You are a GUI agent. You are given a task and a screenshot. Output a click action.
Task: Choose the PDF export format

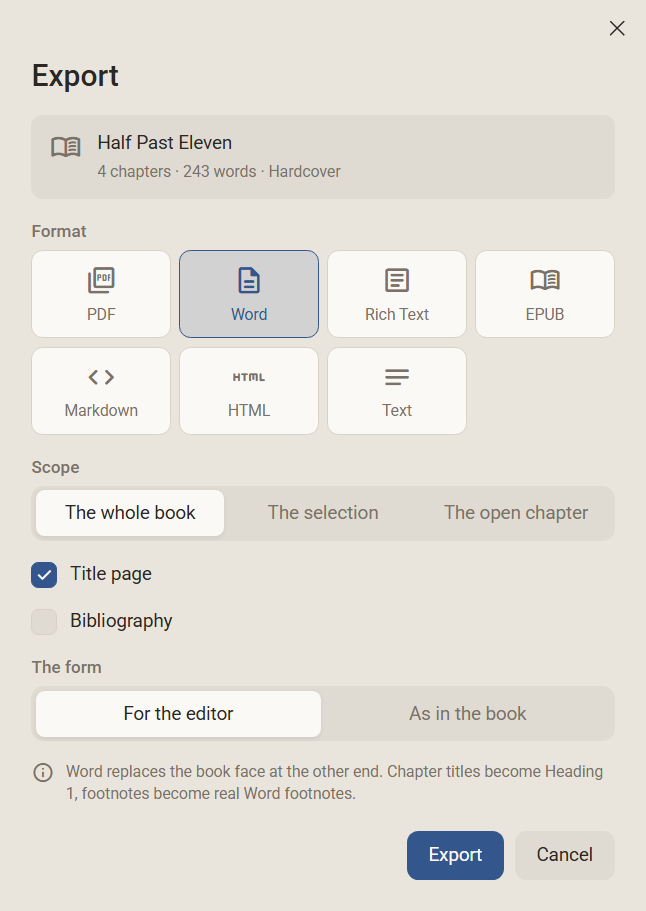(101, 294)
